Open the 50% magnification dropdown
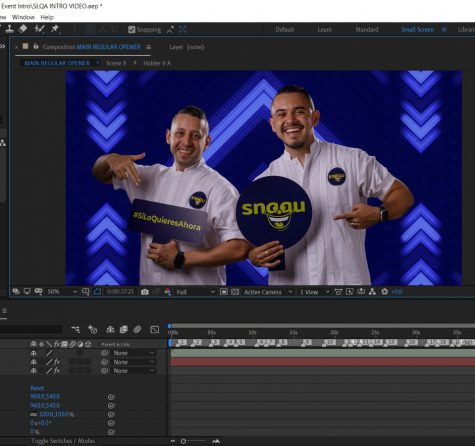The width and height of the screenshot is (475, 446). [62, 292]
